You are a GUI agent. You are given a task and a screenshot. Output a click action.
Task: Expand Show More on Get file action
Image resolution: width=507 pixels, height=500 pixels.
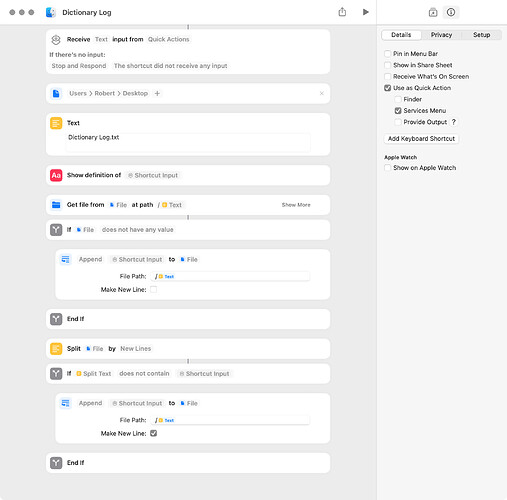click(x=296, y=205)
